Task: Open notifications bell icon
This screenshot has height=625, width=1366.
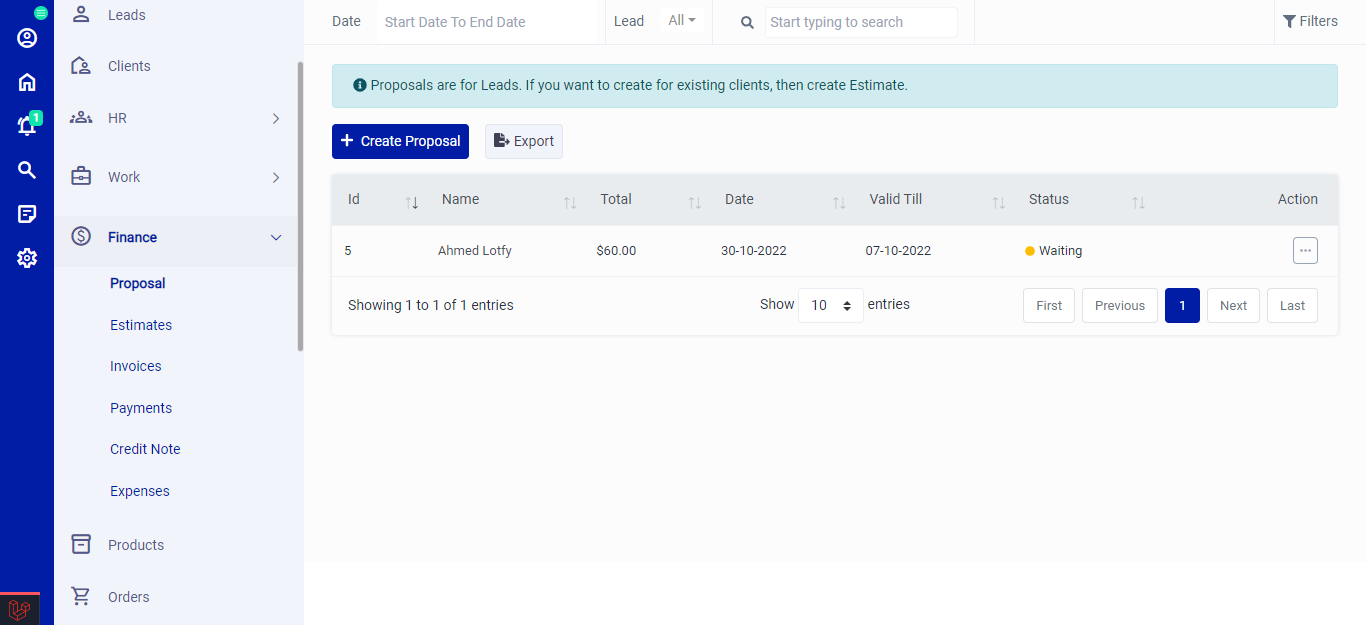Action: click(x=27, y=126)
